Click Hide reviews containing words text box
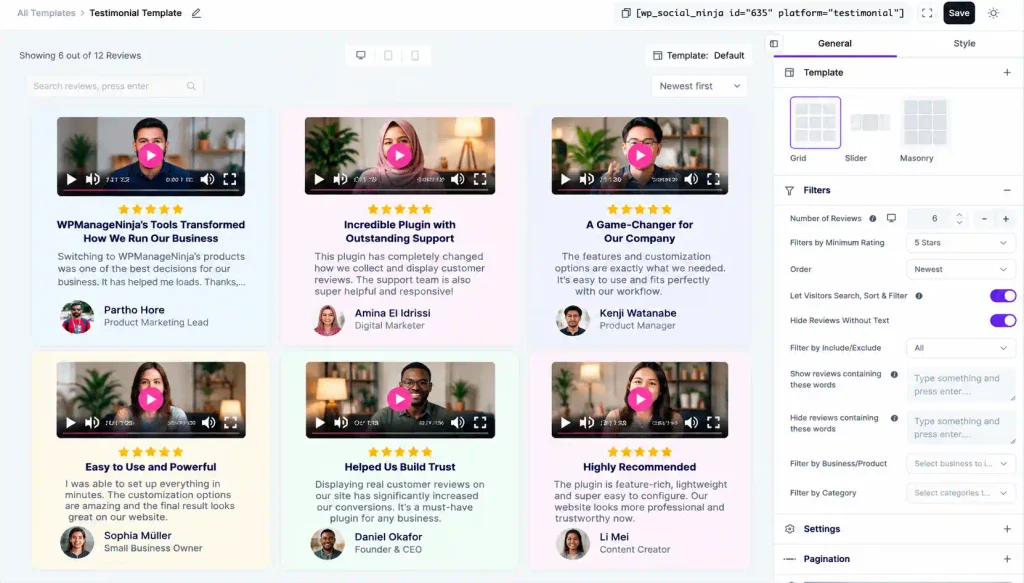This screenshot has width=1024, height=583. point(961,428)
